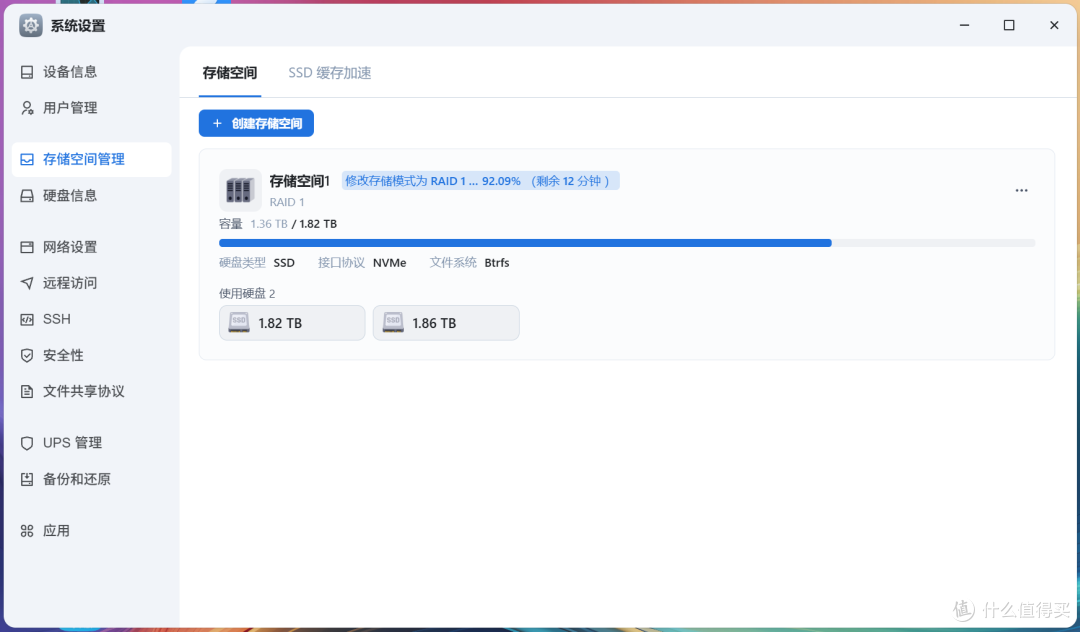Click the UPS 管理 shield icon
The width and height of the screenshot is (1080, 632).
pos(27,443)
